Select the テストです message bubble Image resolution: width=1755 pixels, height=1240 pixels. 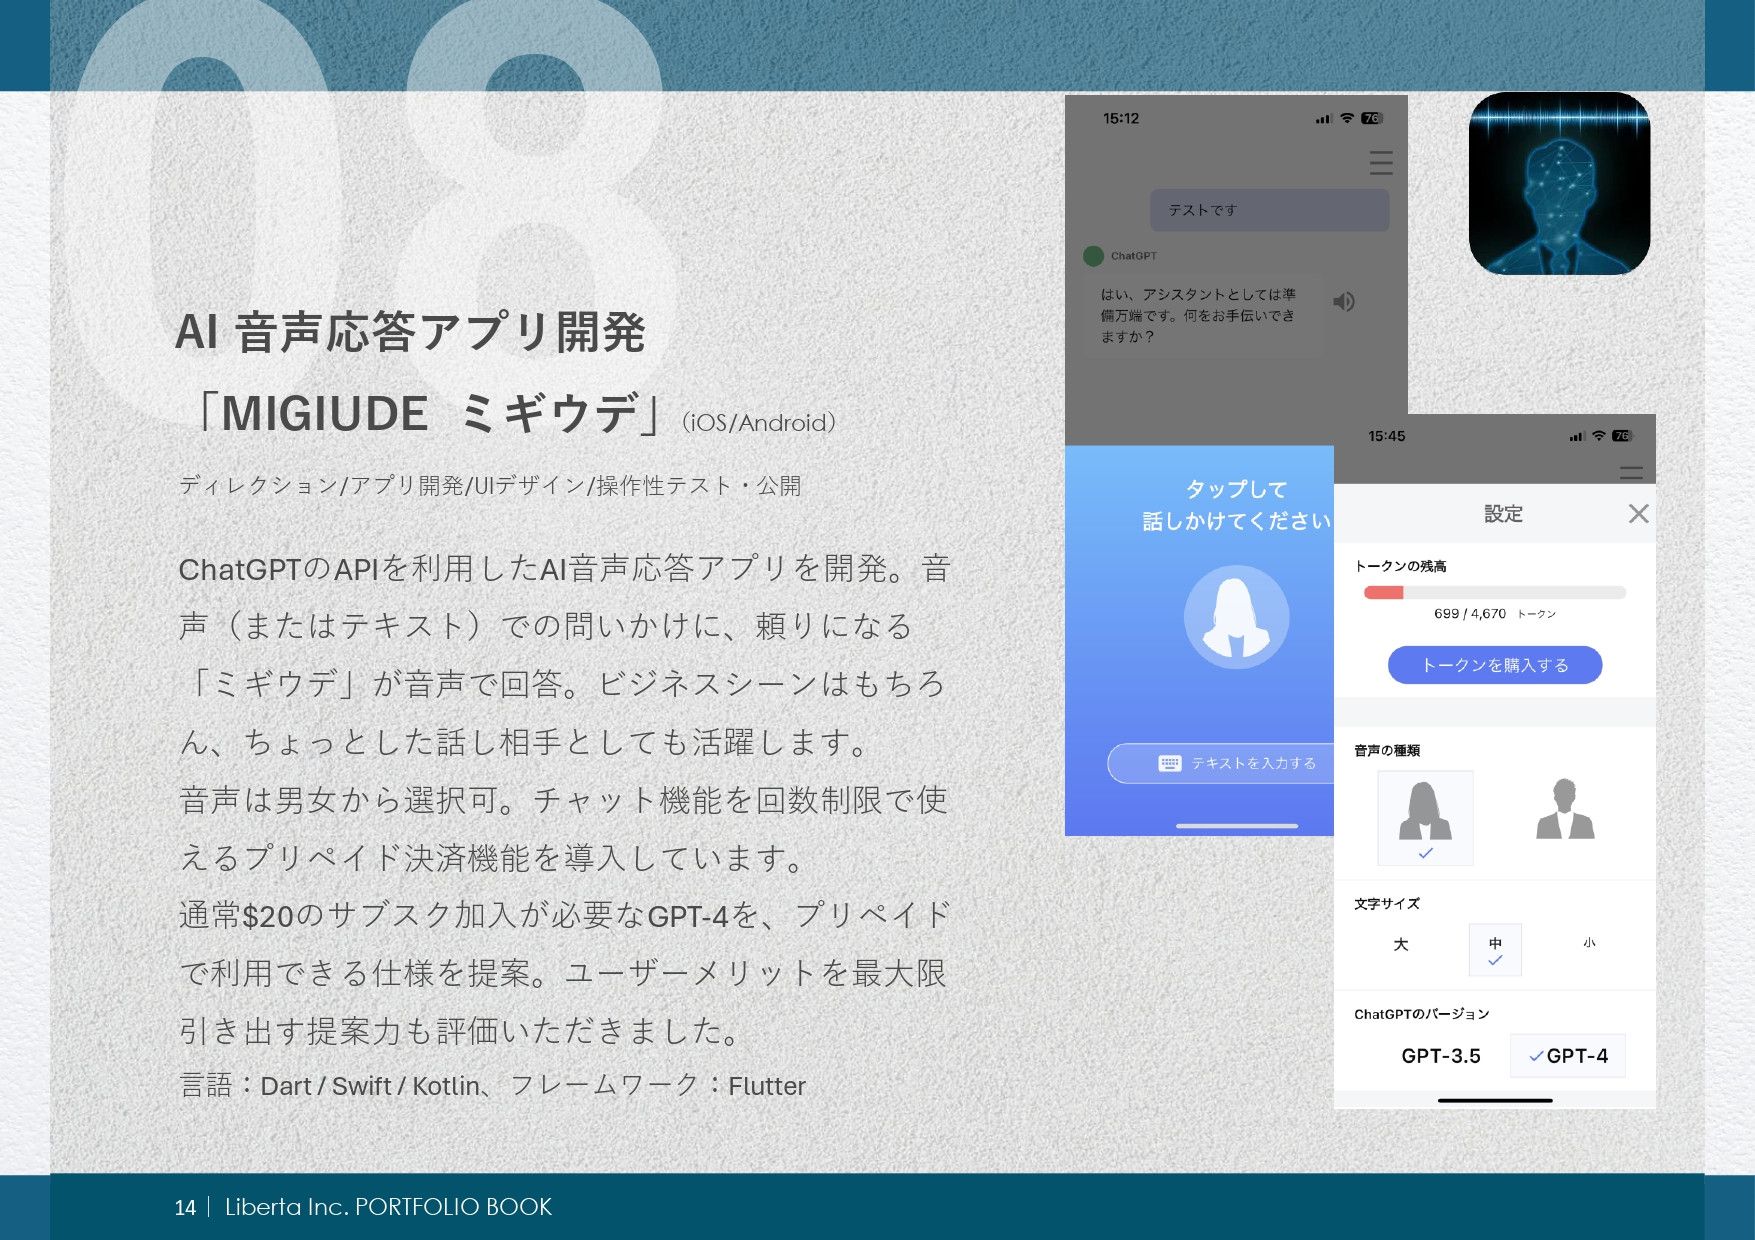coord(1270,210)
